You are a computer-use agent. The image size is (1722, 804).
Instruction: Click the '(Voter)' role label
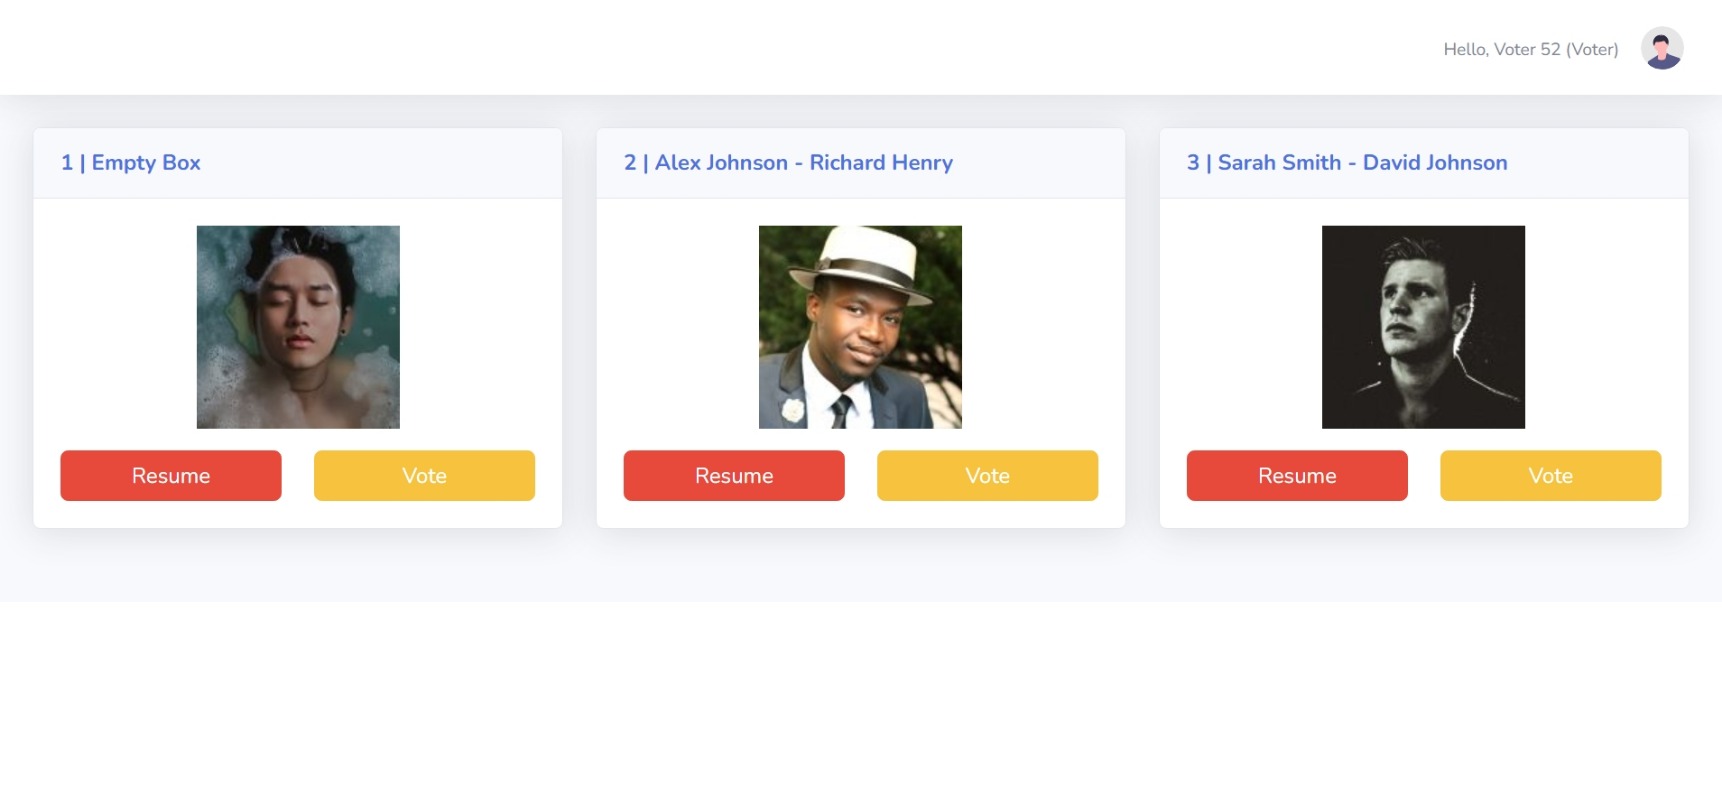(x=1592, y=49)
